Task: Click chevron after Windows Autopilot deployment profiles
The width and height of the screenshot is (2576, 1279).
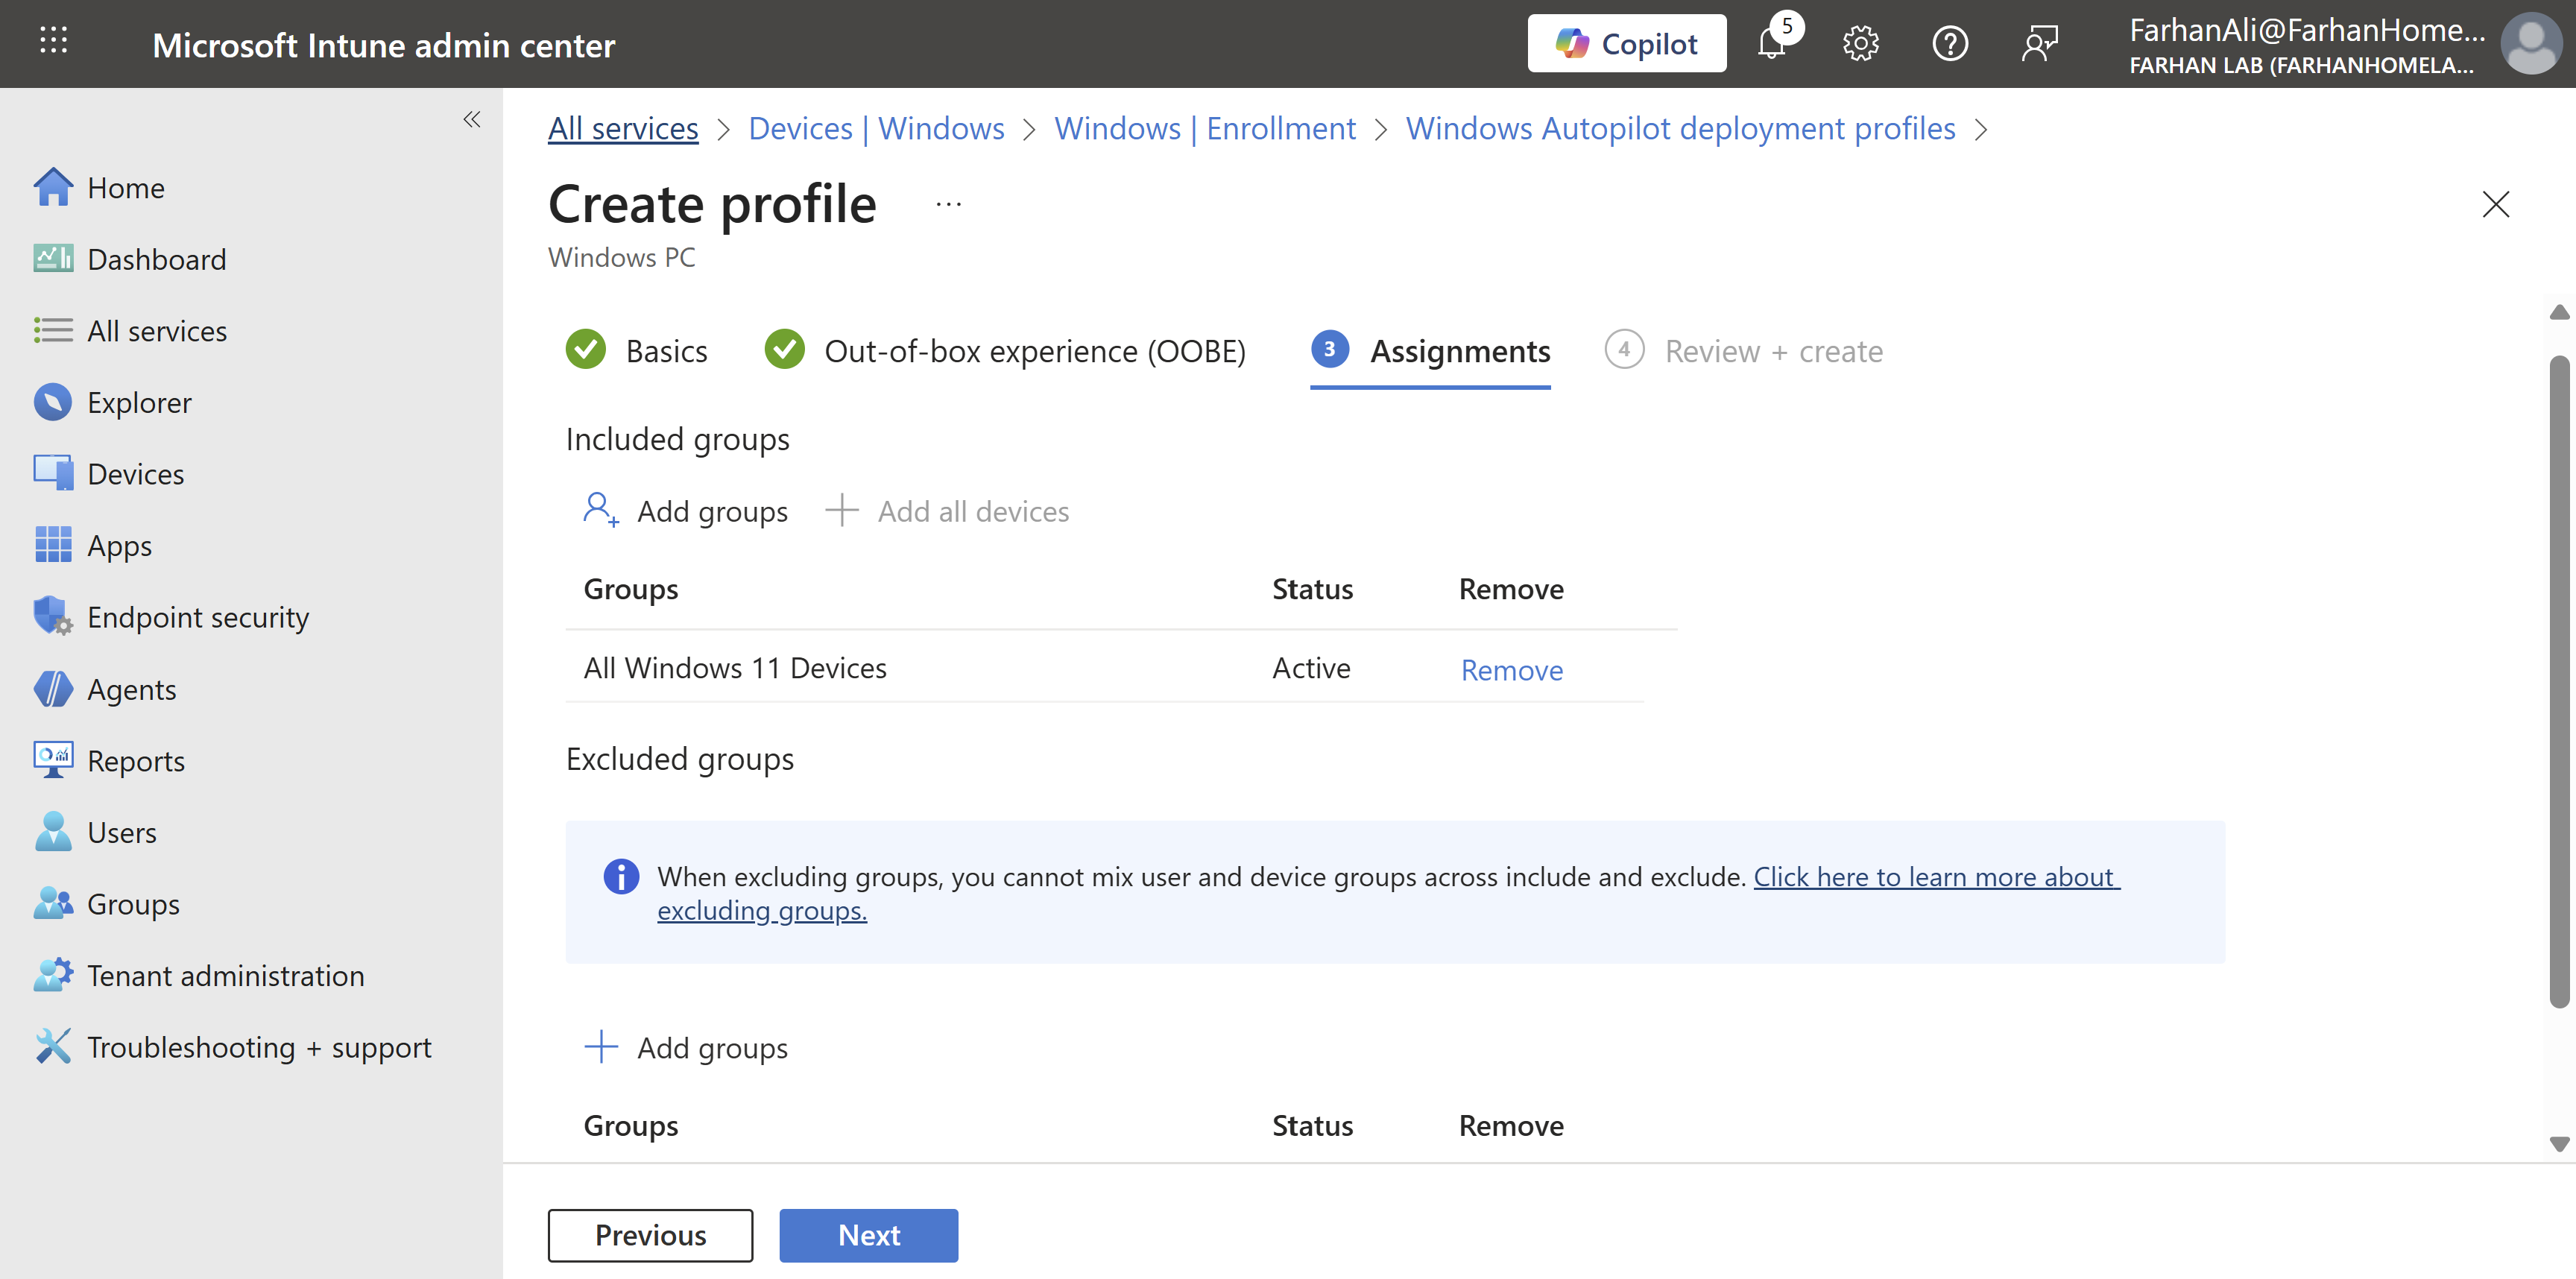Action: click(x=1982, y=130)
